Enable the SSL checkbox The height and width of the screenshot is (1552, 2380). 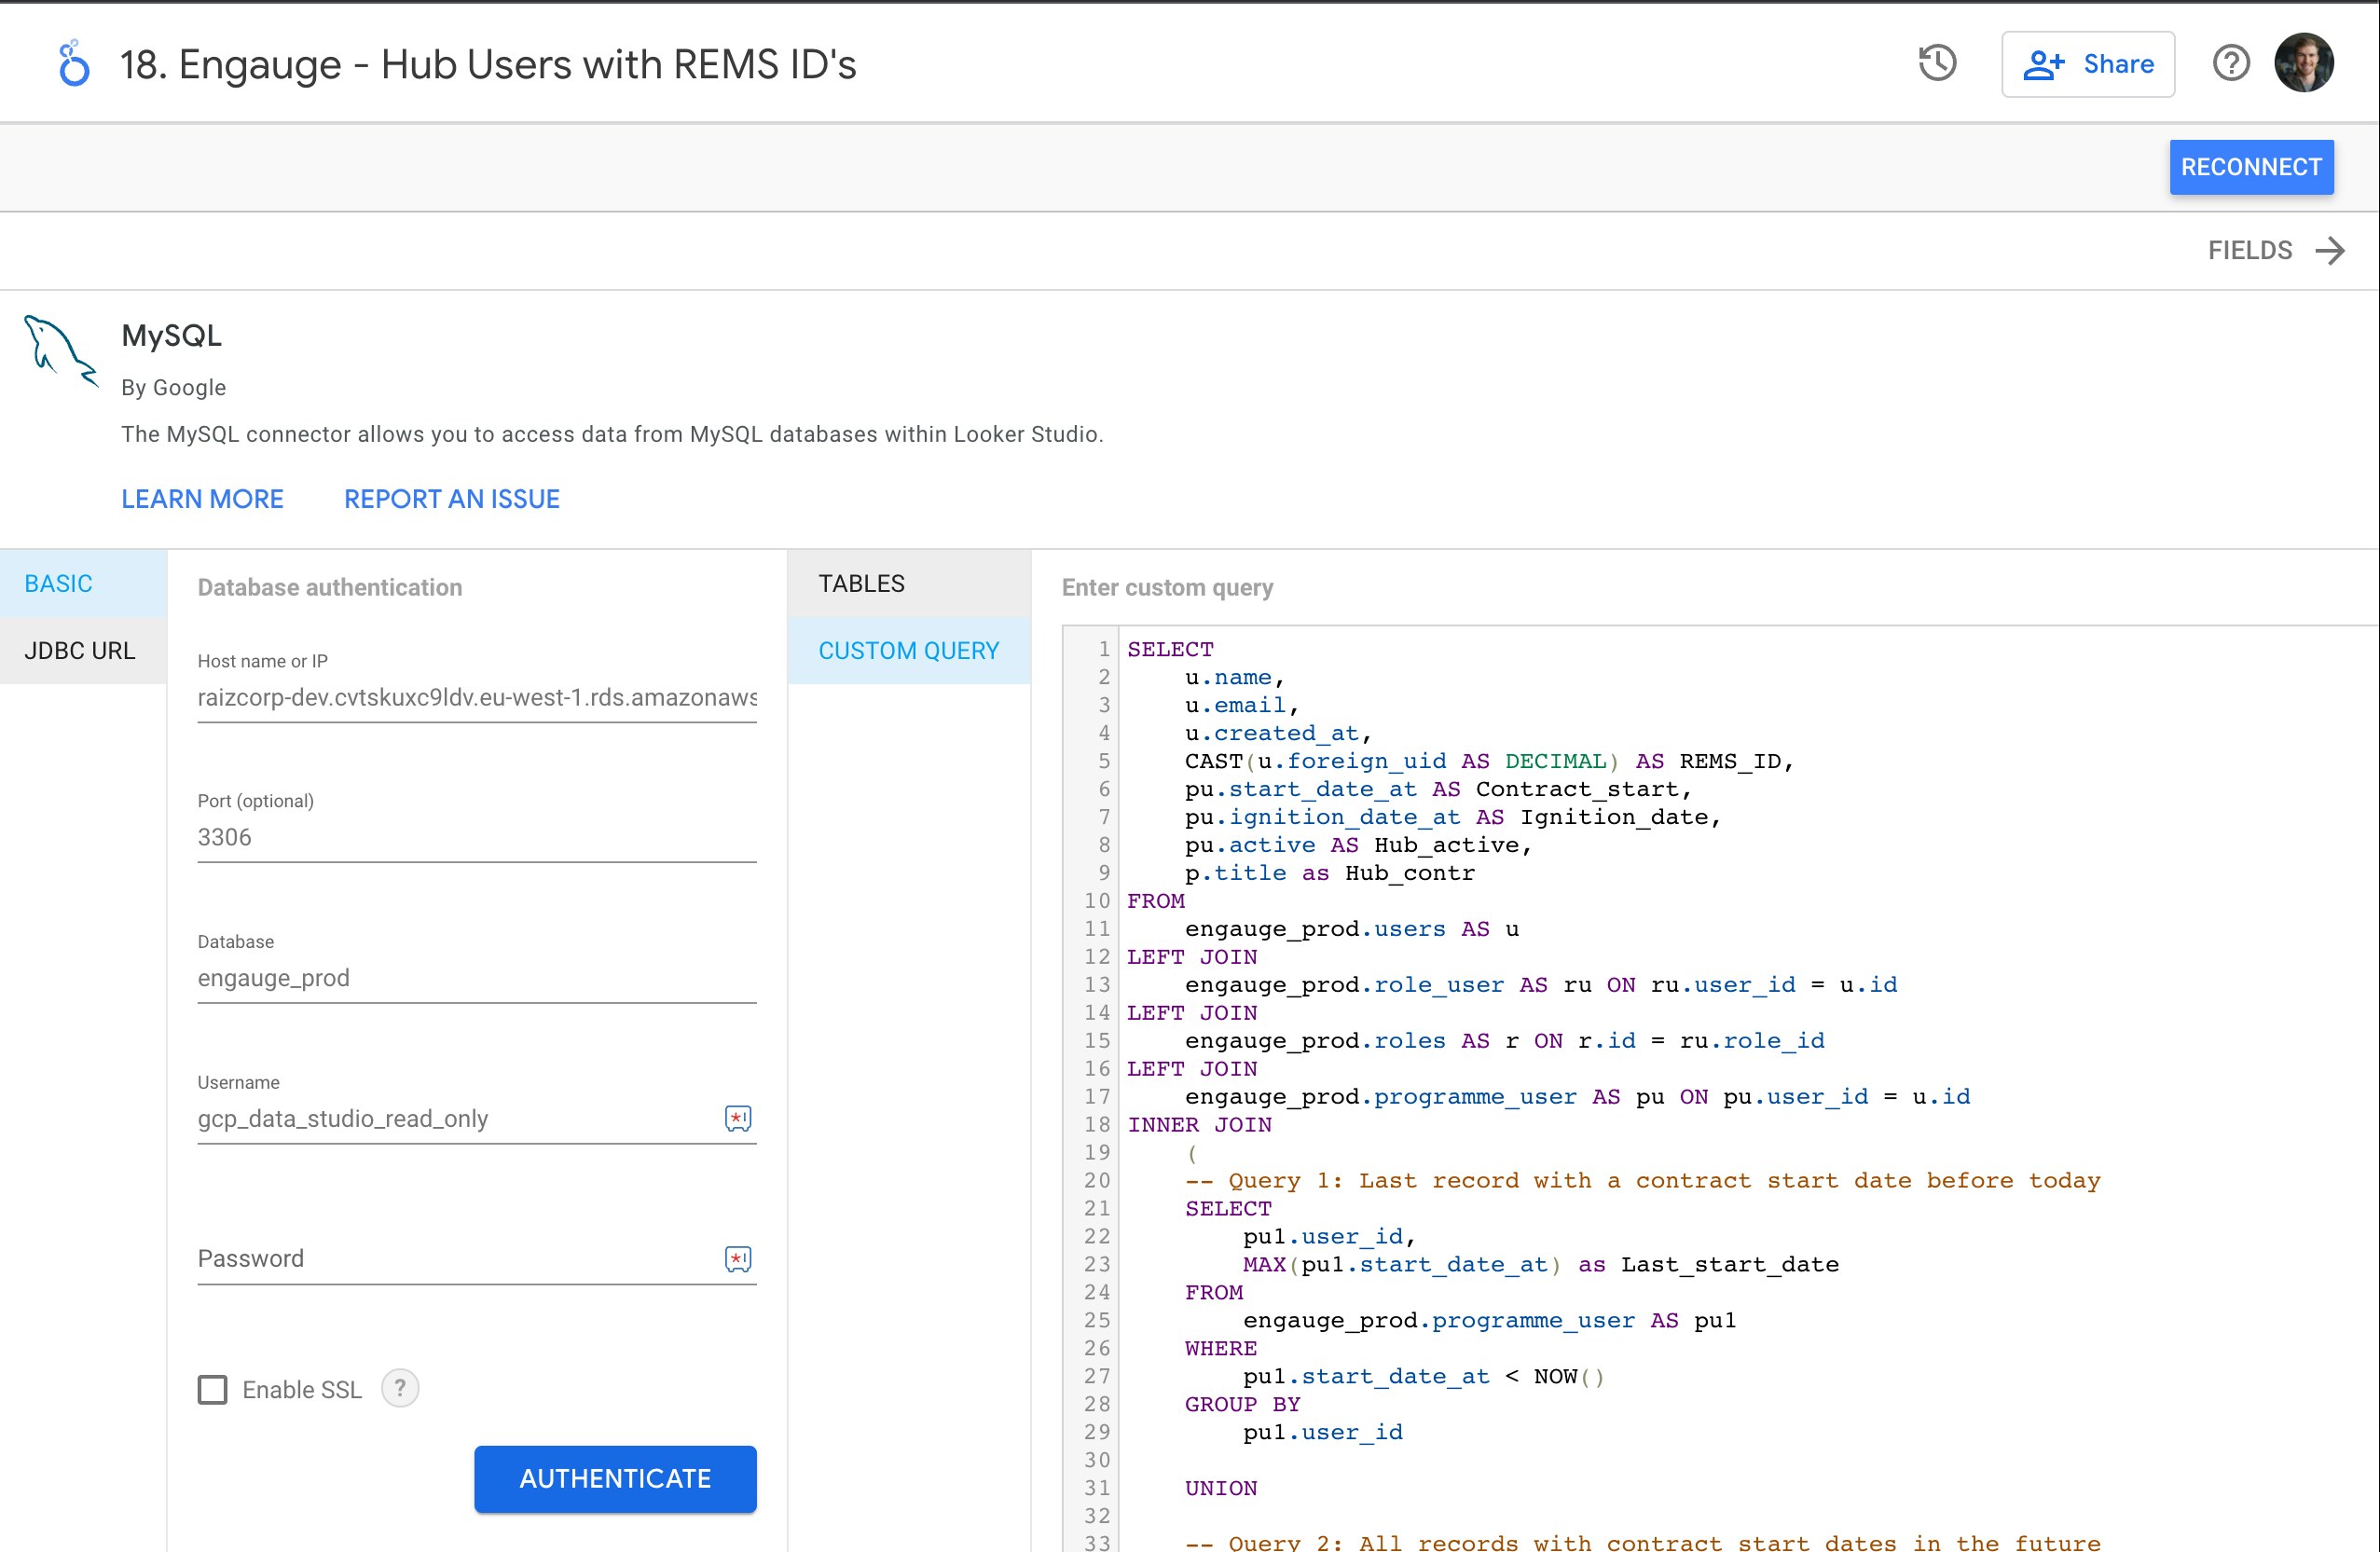(x=212, y=1389)
